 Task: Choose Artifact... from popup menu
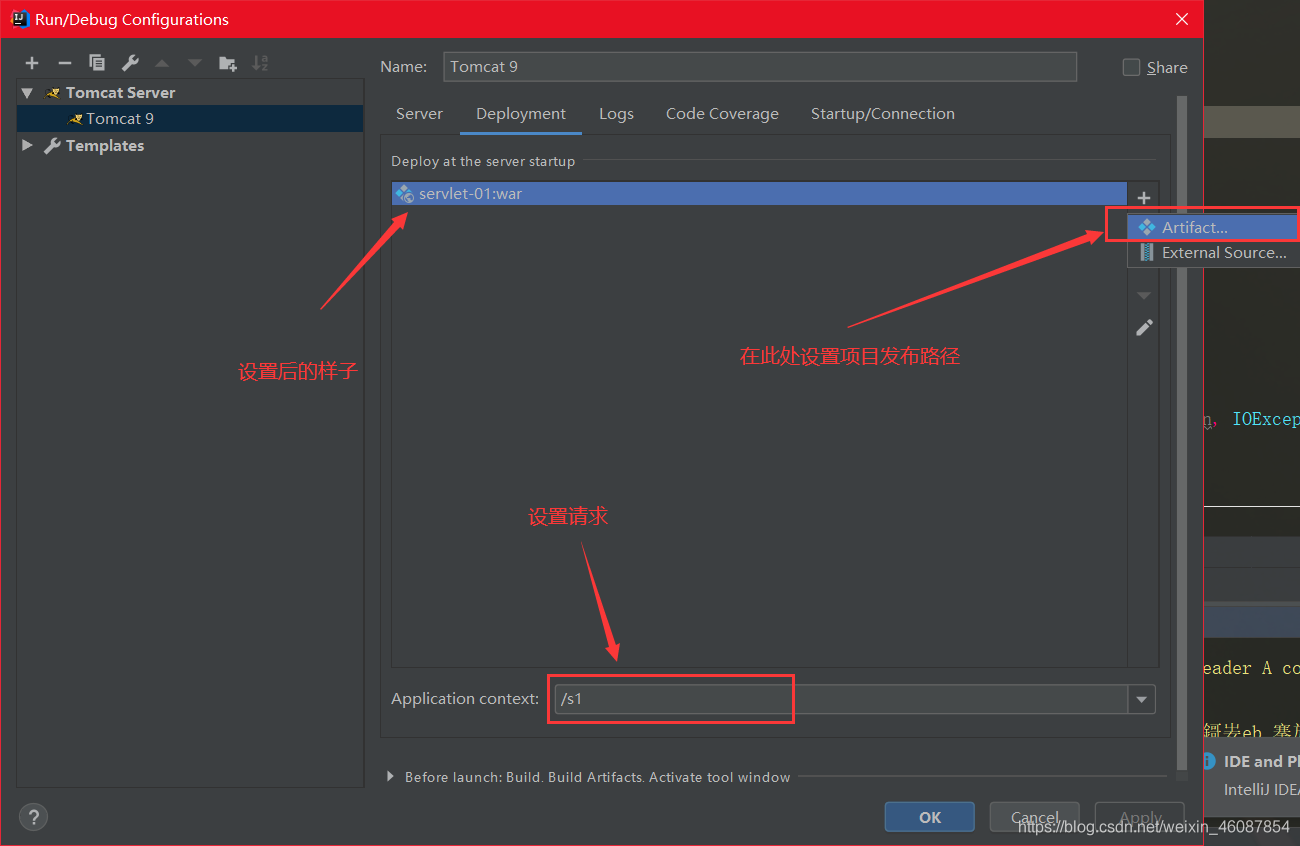[x=1213, y=228]
